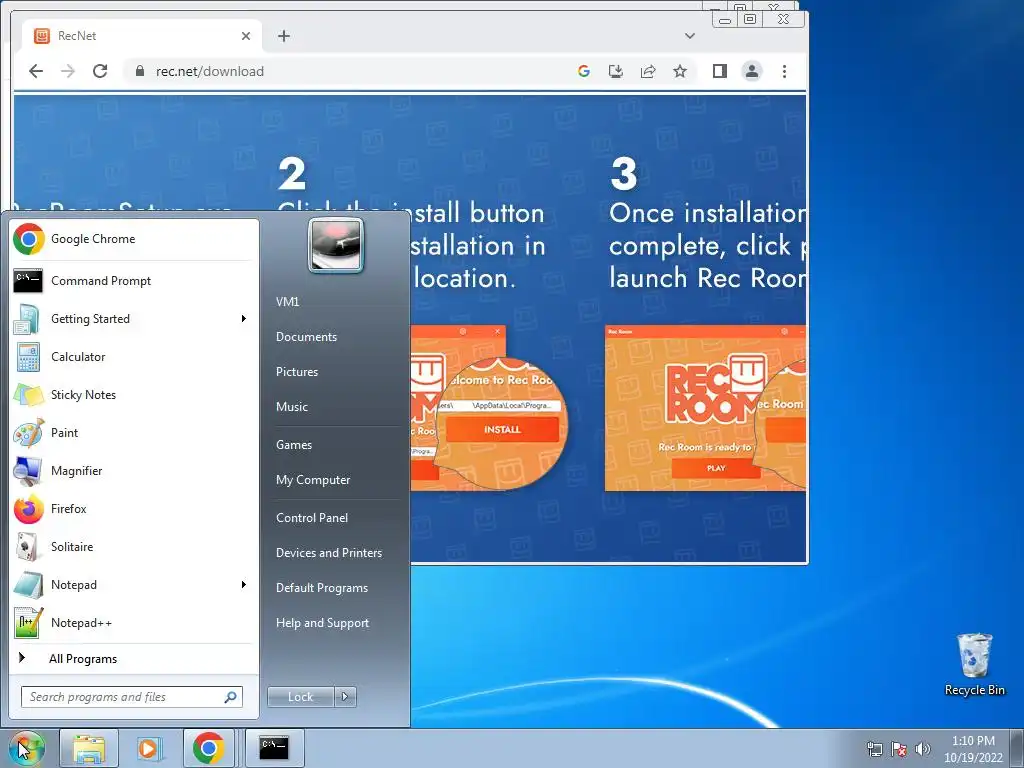Open Windows Explorer from taskbar
This screenshot has width=1024, height=768.
(x=89, y=748)
